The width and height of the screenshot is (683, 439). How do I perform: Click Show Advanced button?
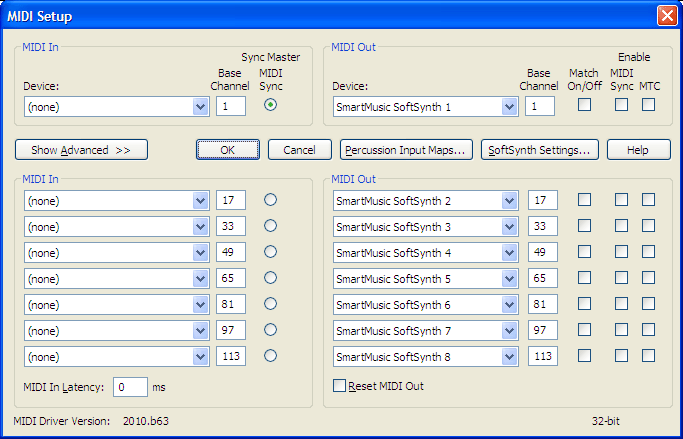pyautogui.click(x=81, y=150)
